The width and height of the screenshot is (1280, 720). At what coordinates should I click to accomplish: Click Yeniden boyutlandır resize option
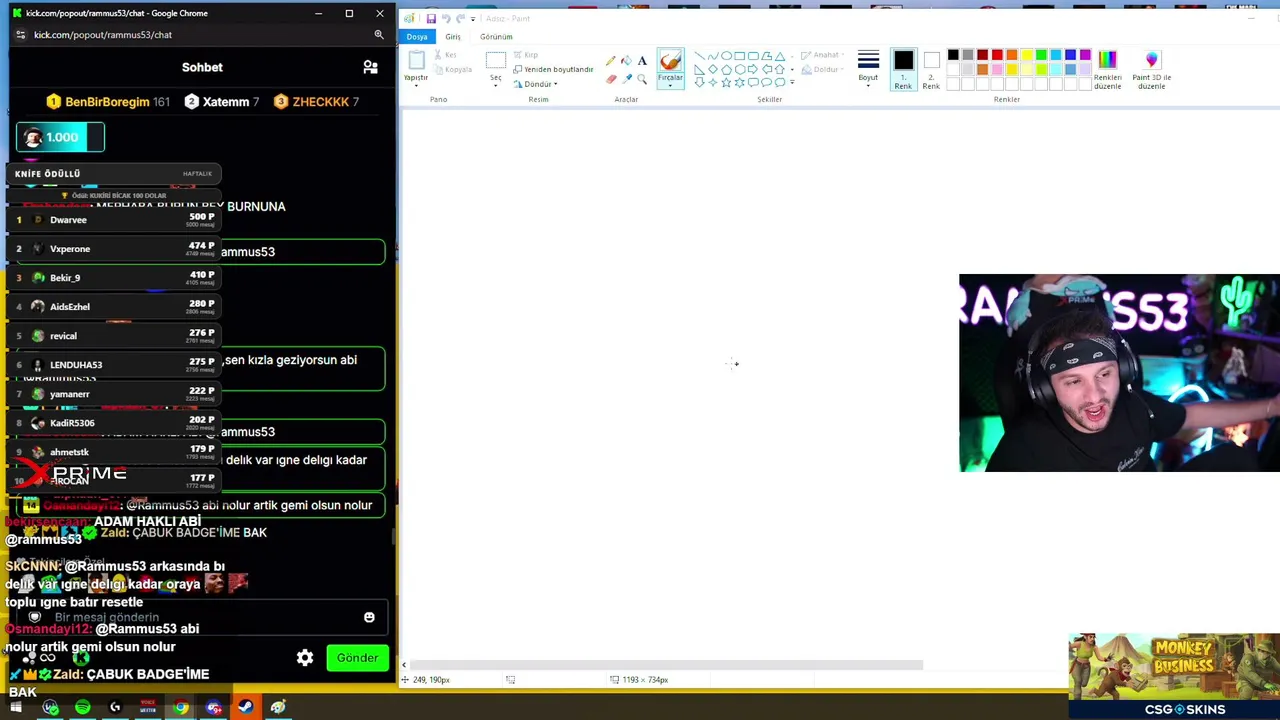pos(553,69)
